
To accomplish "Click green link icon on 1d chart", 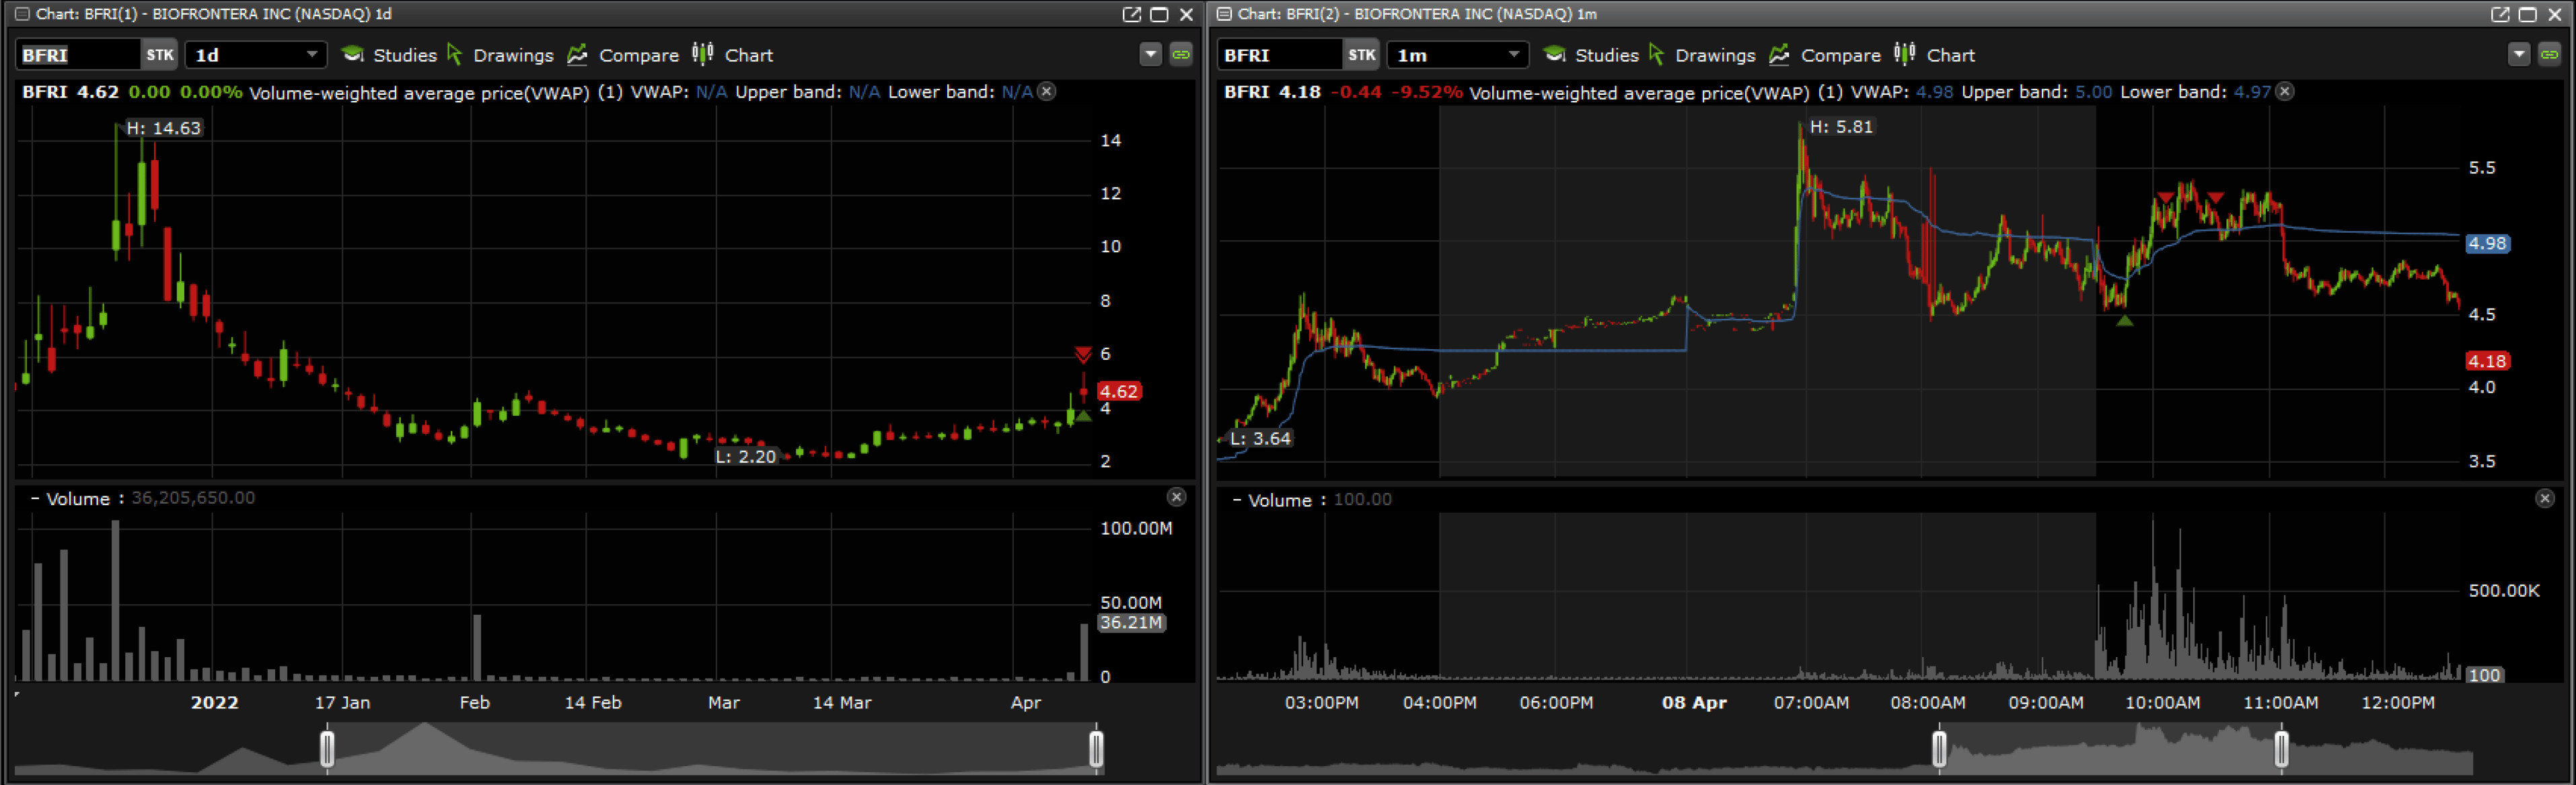I will (x=1181, y=55).
